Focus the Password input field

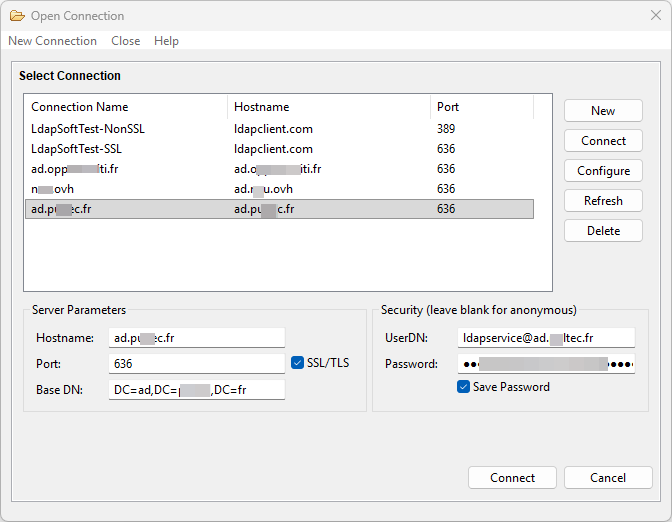pyautogui.click(x=546, y=364)
